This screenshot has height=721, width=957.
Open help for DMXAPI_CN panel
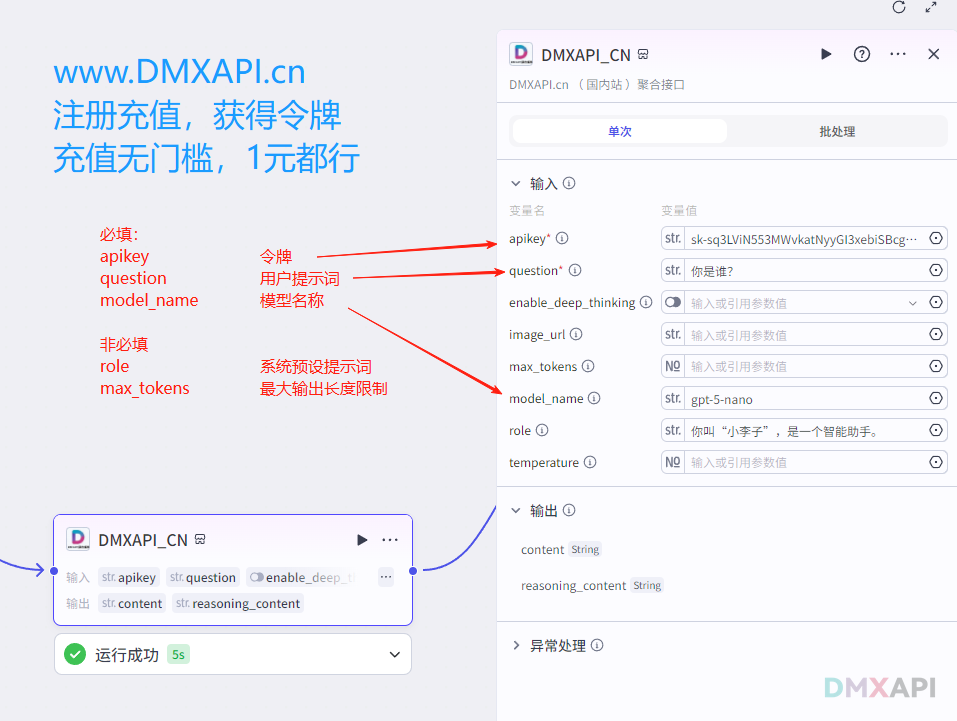click(862, 54)
